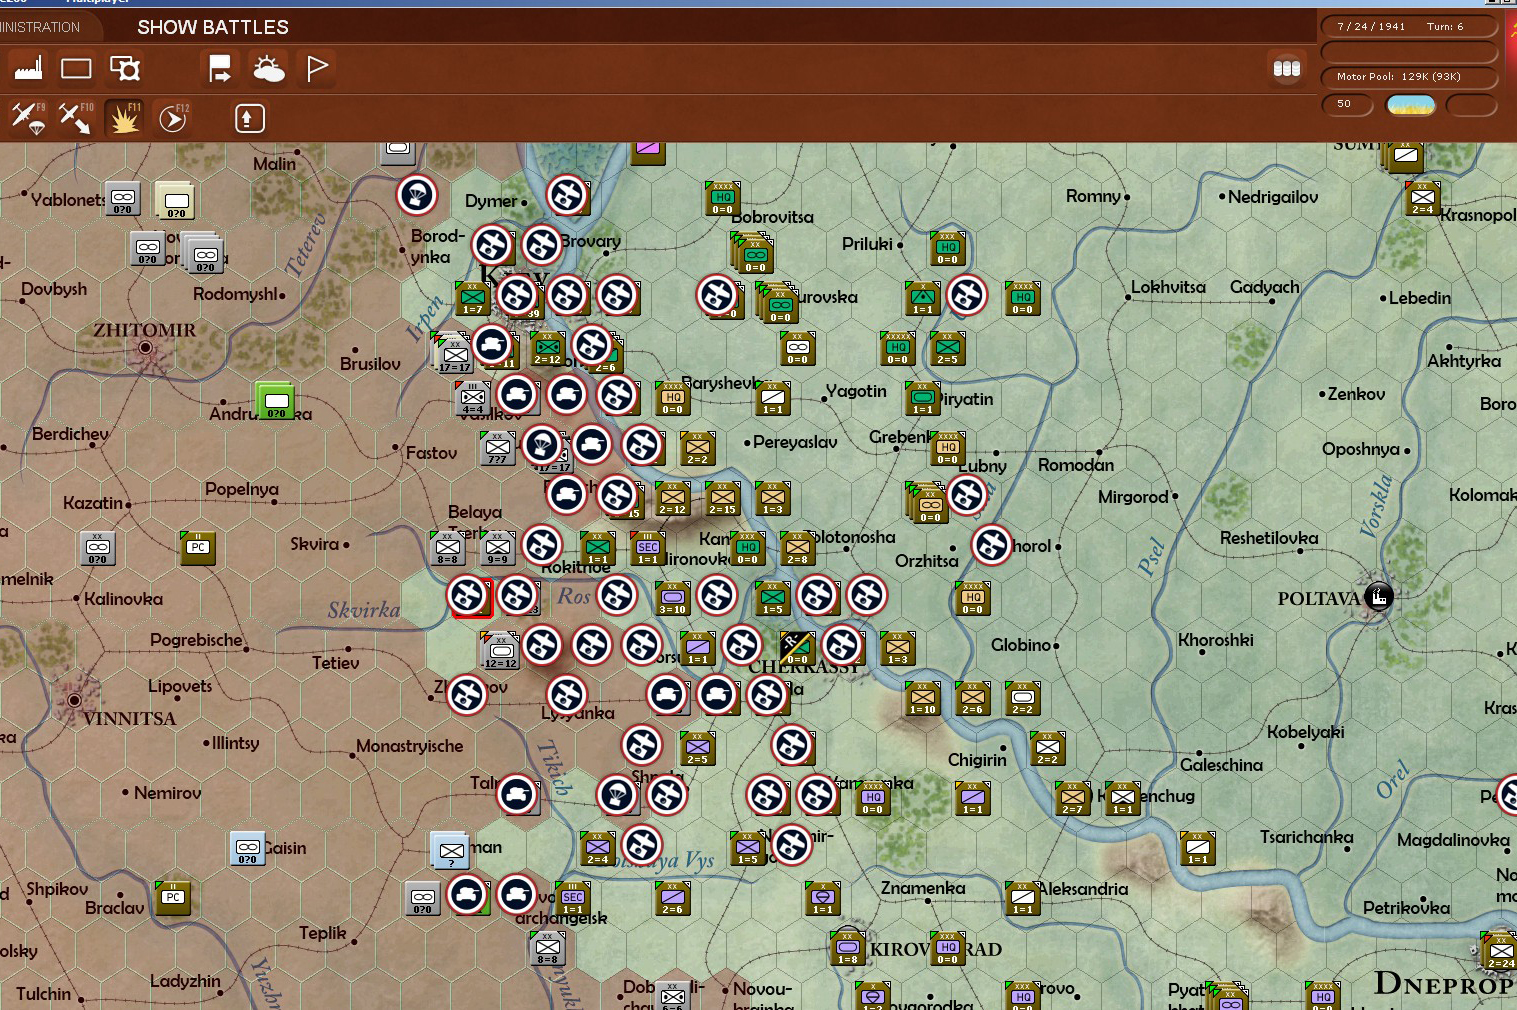This screenshot has width=1517, height=1010.
Task: Select the red-outlined selected unit counter
Action: point(471,598)
